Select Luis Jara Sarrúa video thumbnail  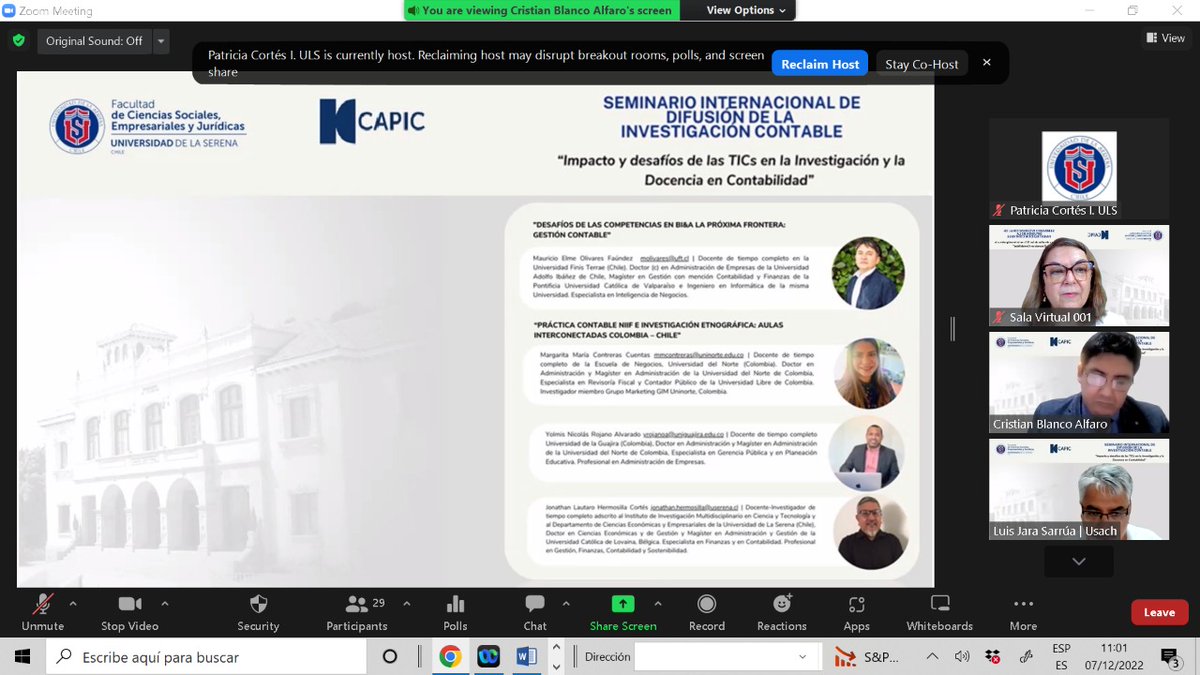(1079, 489)
